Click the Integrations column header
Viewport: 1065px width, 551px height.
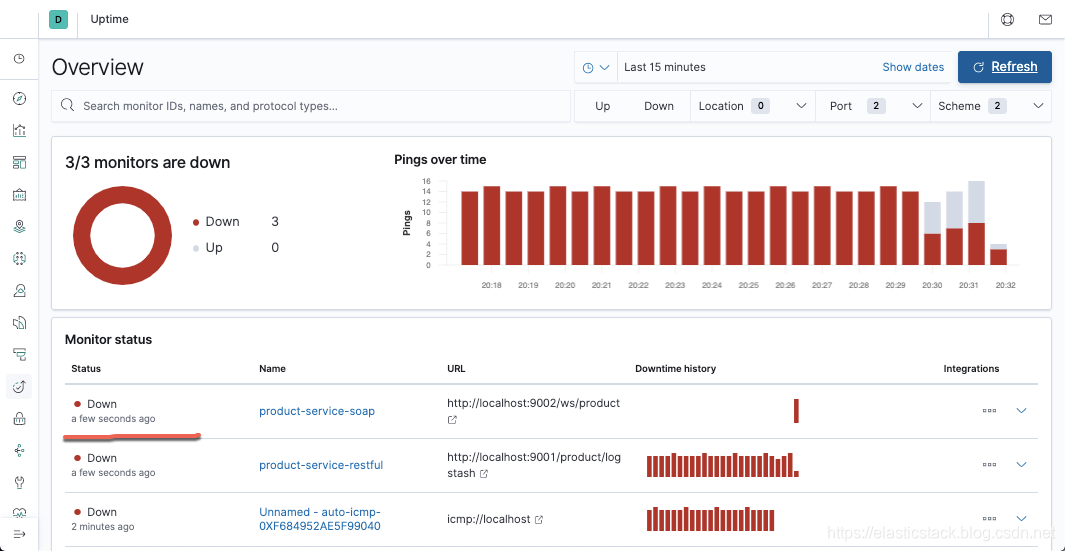(x=971, y=368)
